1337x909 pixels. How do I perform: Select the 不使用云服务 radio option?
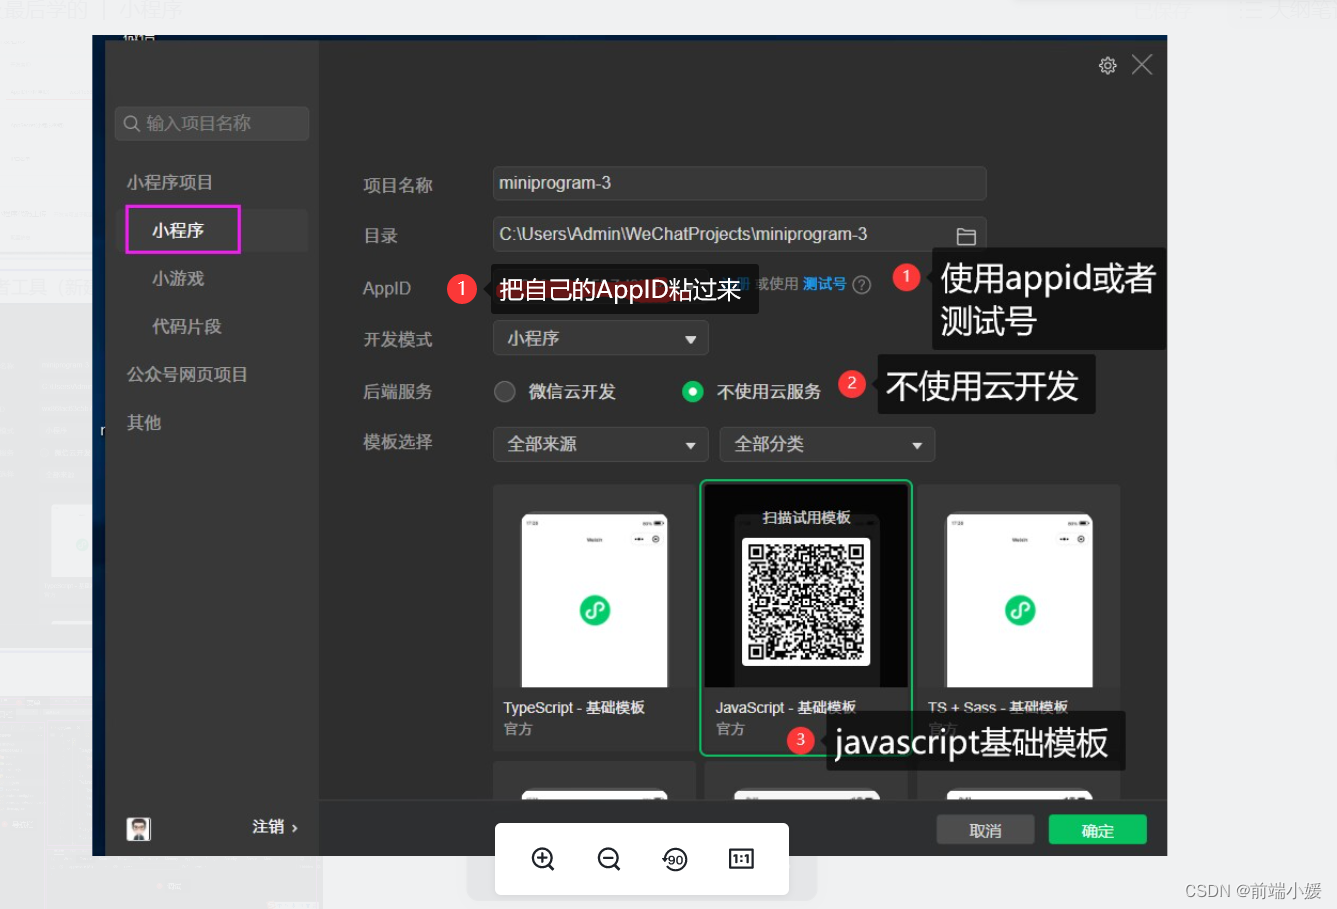[x=692, y=391]
